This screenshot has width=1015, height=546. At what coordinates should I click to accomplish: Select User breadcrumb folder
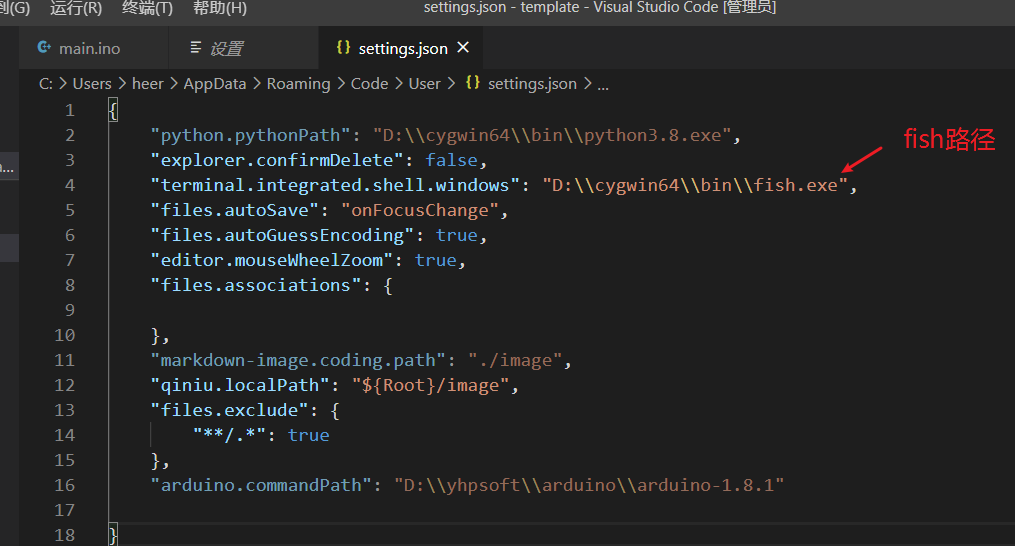pos(425,84)
